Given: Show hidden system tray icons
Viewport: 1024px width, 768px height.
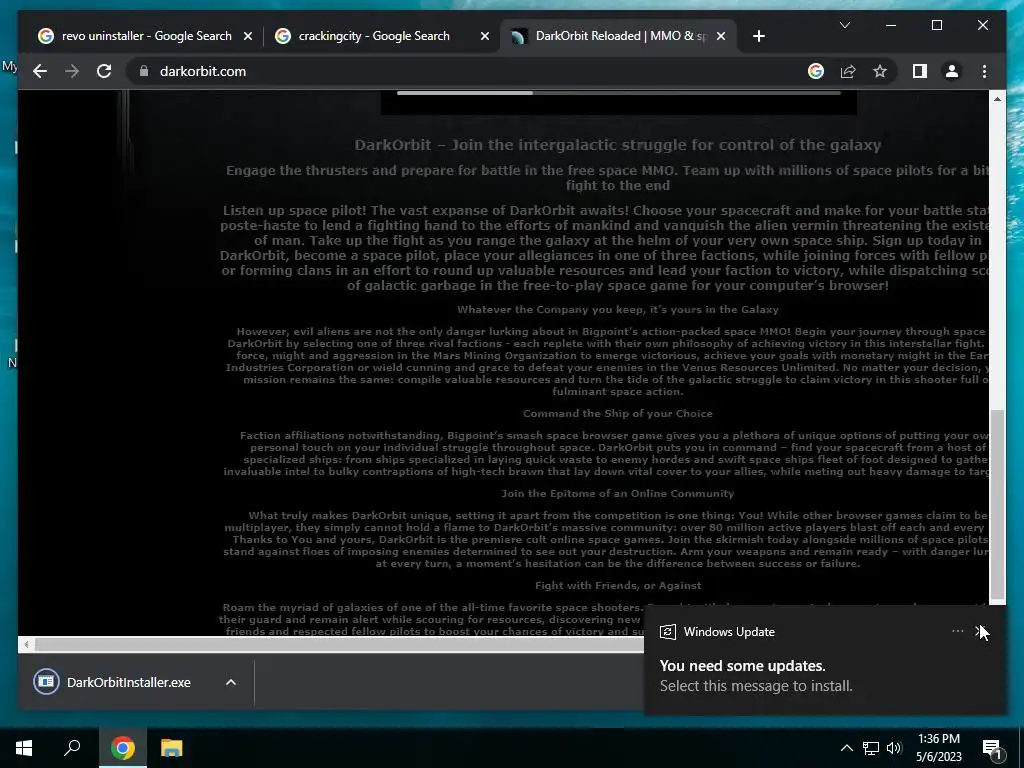Looking at the screenshot, I should (x=846, y=748).
